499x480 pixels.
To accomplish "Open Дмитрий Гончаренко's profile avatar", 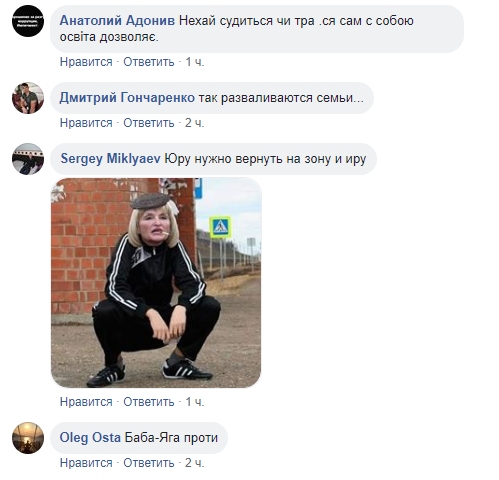I will tap(28, 98).
